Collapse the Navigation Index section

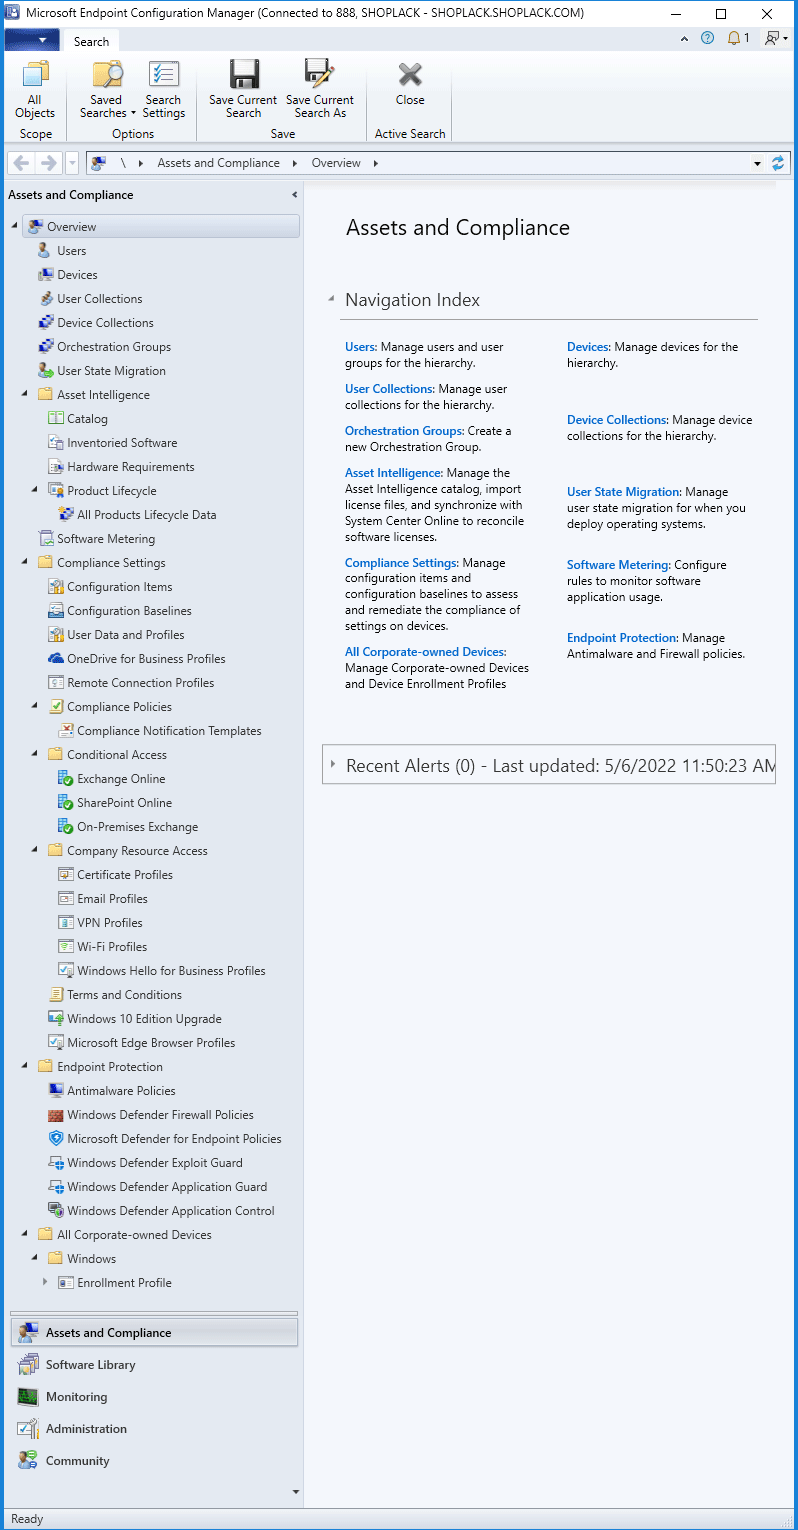(331, 299)
